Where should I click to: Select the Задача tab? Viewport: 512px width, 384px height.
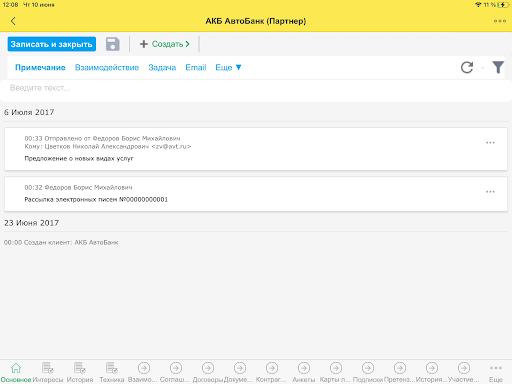tap(162, 68)
